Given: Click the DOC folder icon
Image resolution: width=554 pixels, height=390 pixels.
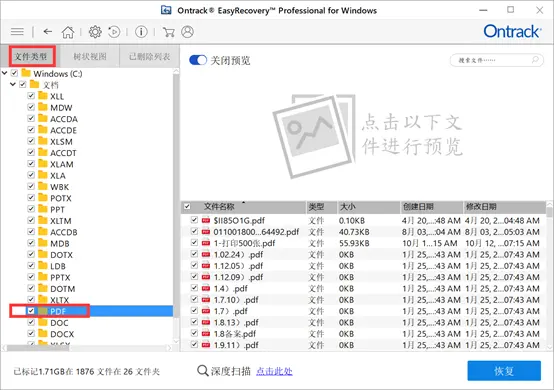Looking at the screenshot, I should tap(43, 322).
